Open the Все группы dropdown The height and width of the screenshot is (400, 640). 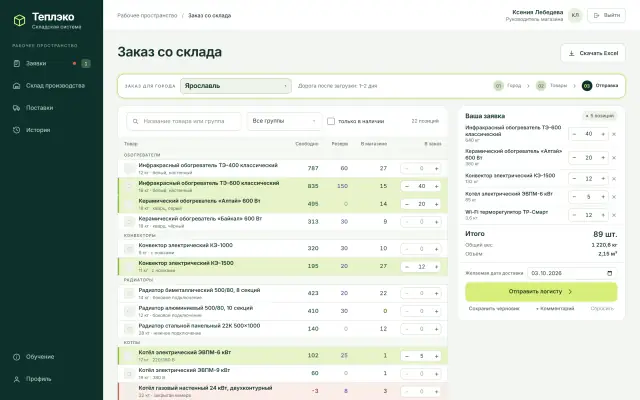tap(284, 121)
